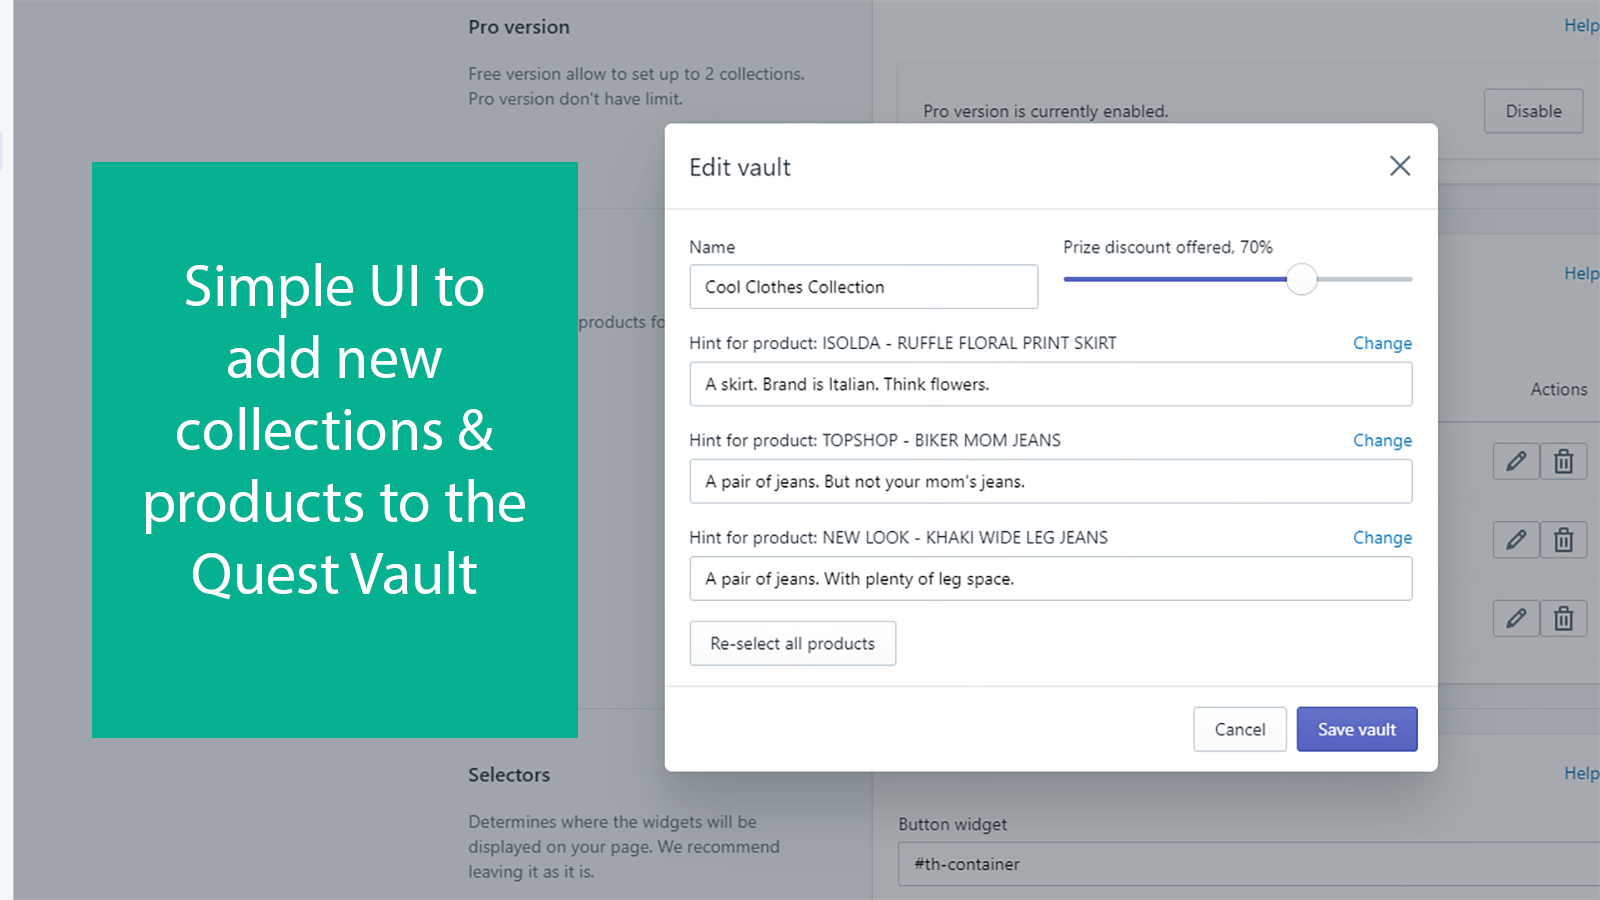This screenshot has width=1600, height=900.
Task: Delete the first vault using the trash icon
Action: pos(1563,461)
